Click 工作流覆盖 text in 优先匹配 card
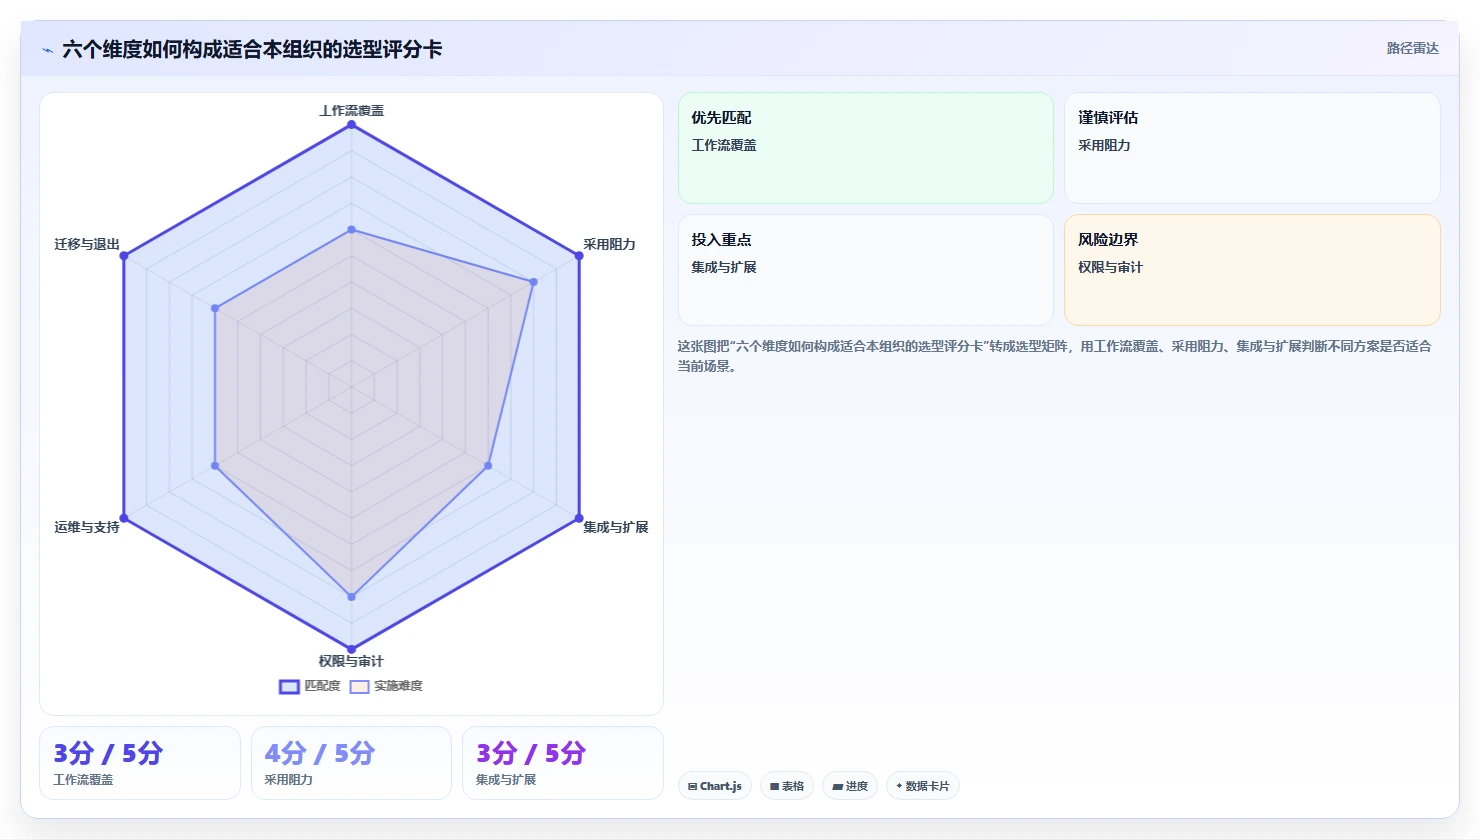This screenshot has height=840, width=1480. click(x=724, y=145)
